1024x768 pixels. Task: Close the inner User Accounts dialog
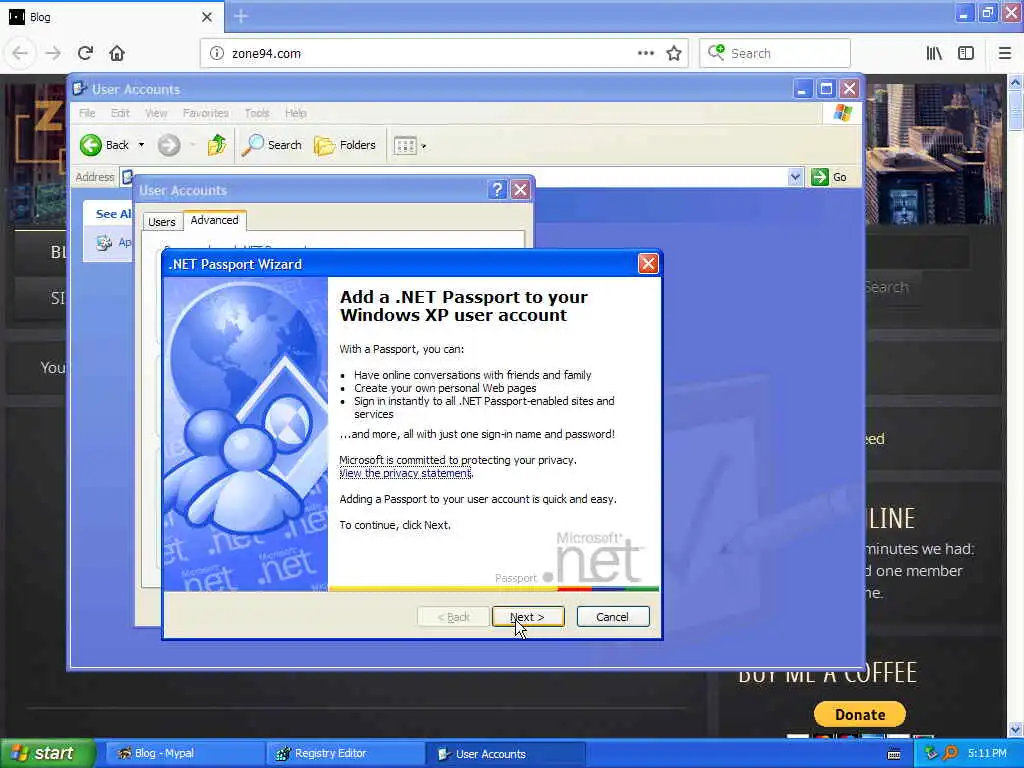(520, 190)
